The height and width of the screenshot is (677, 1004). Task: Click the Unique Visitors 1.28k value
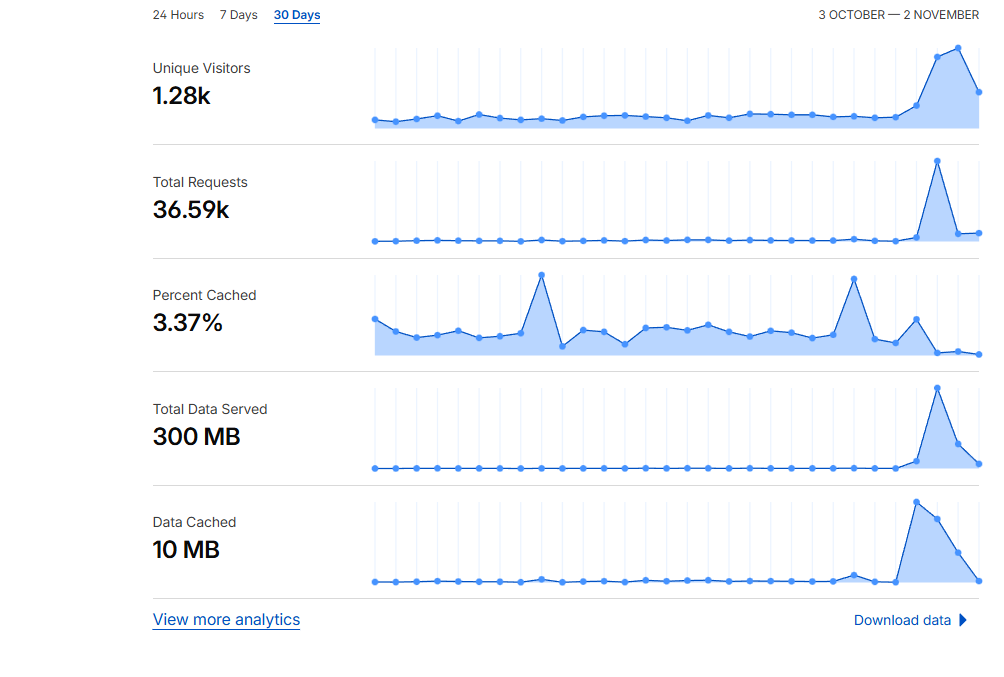point(181,96)
